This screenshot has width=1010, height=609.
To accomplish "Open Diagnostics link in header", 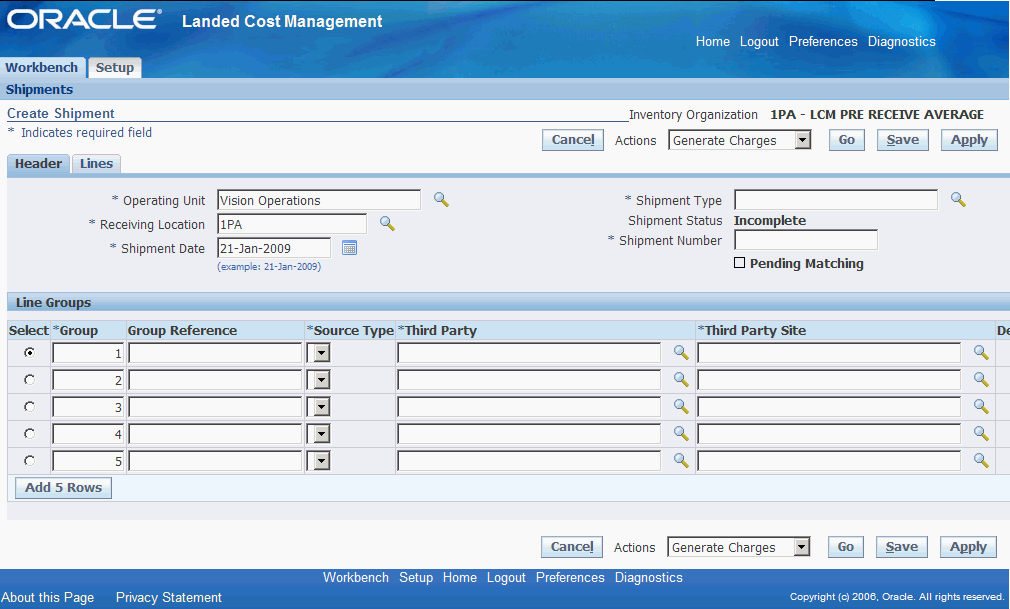I will [901, 41].
